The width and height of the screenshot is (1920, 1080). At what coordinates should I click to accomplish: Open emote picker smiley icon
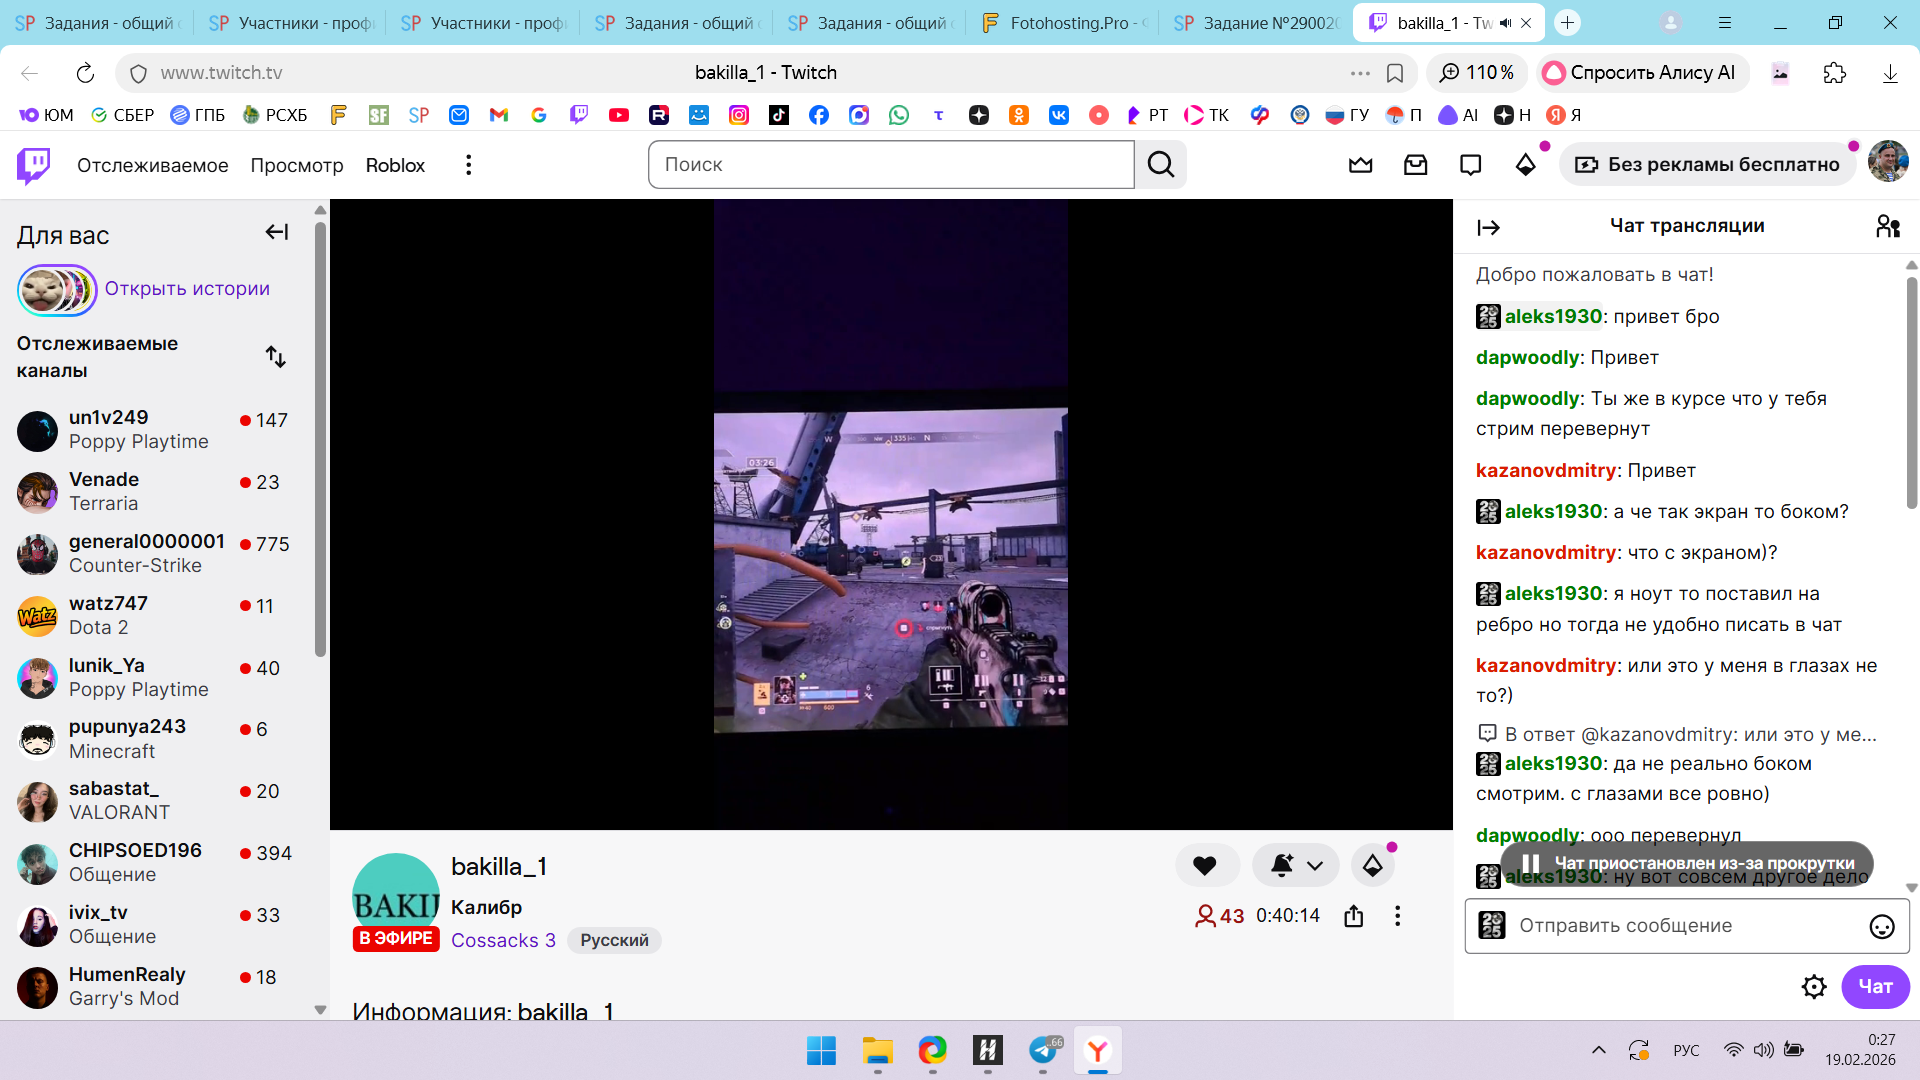(x=1881, y=927)
